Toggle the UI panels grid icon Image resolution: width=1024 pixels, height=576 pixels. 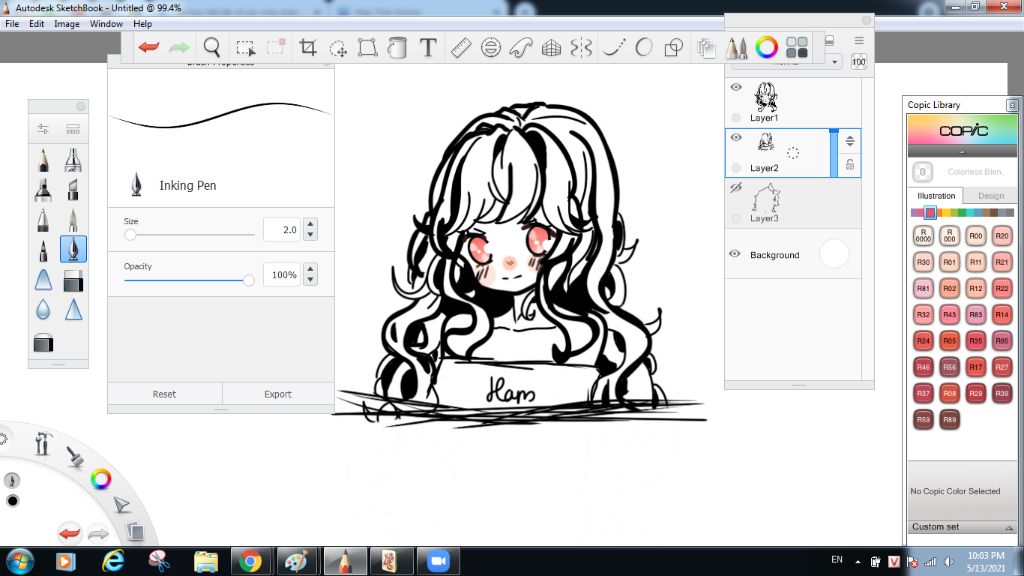(x=797, y=47)
